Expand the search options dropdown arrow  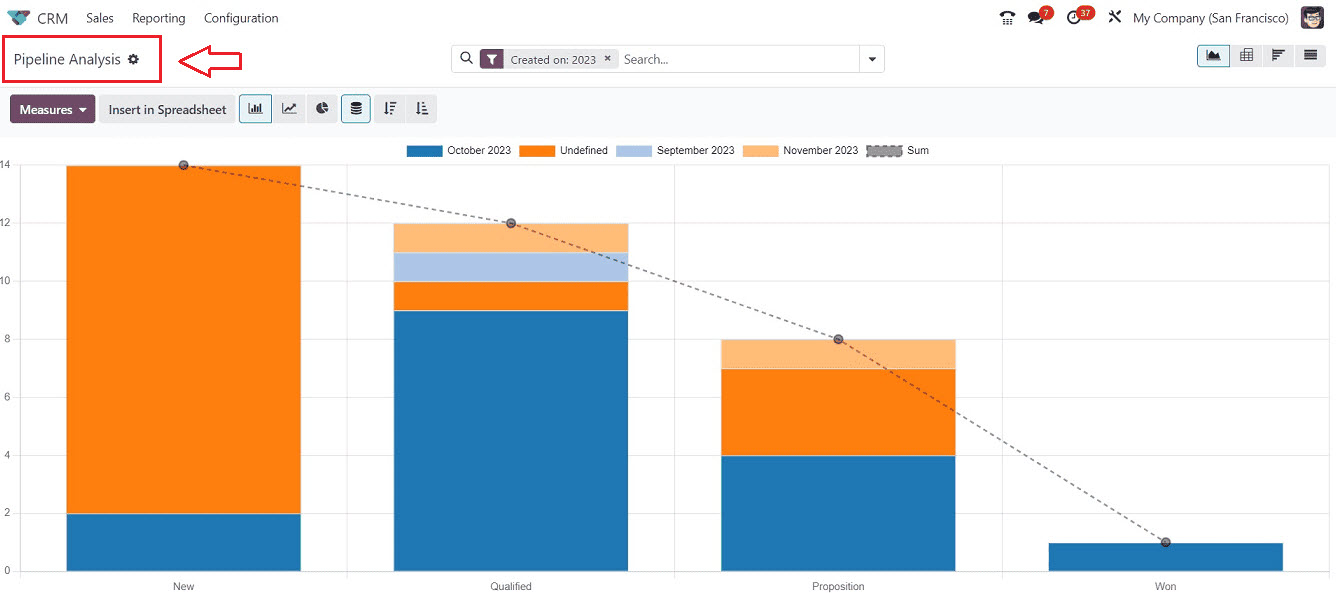point(872,59)
